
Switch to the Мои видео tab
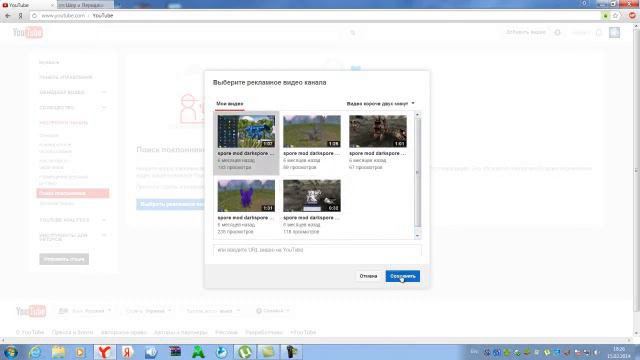tap(229, 104)
